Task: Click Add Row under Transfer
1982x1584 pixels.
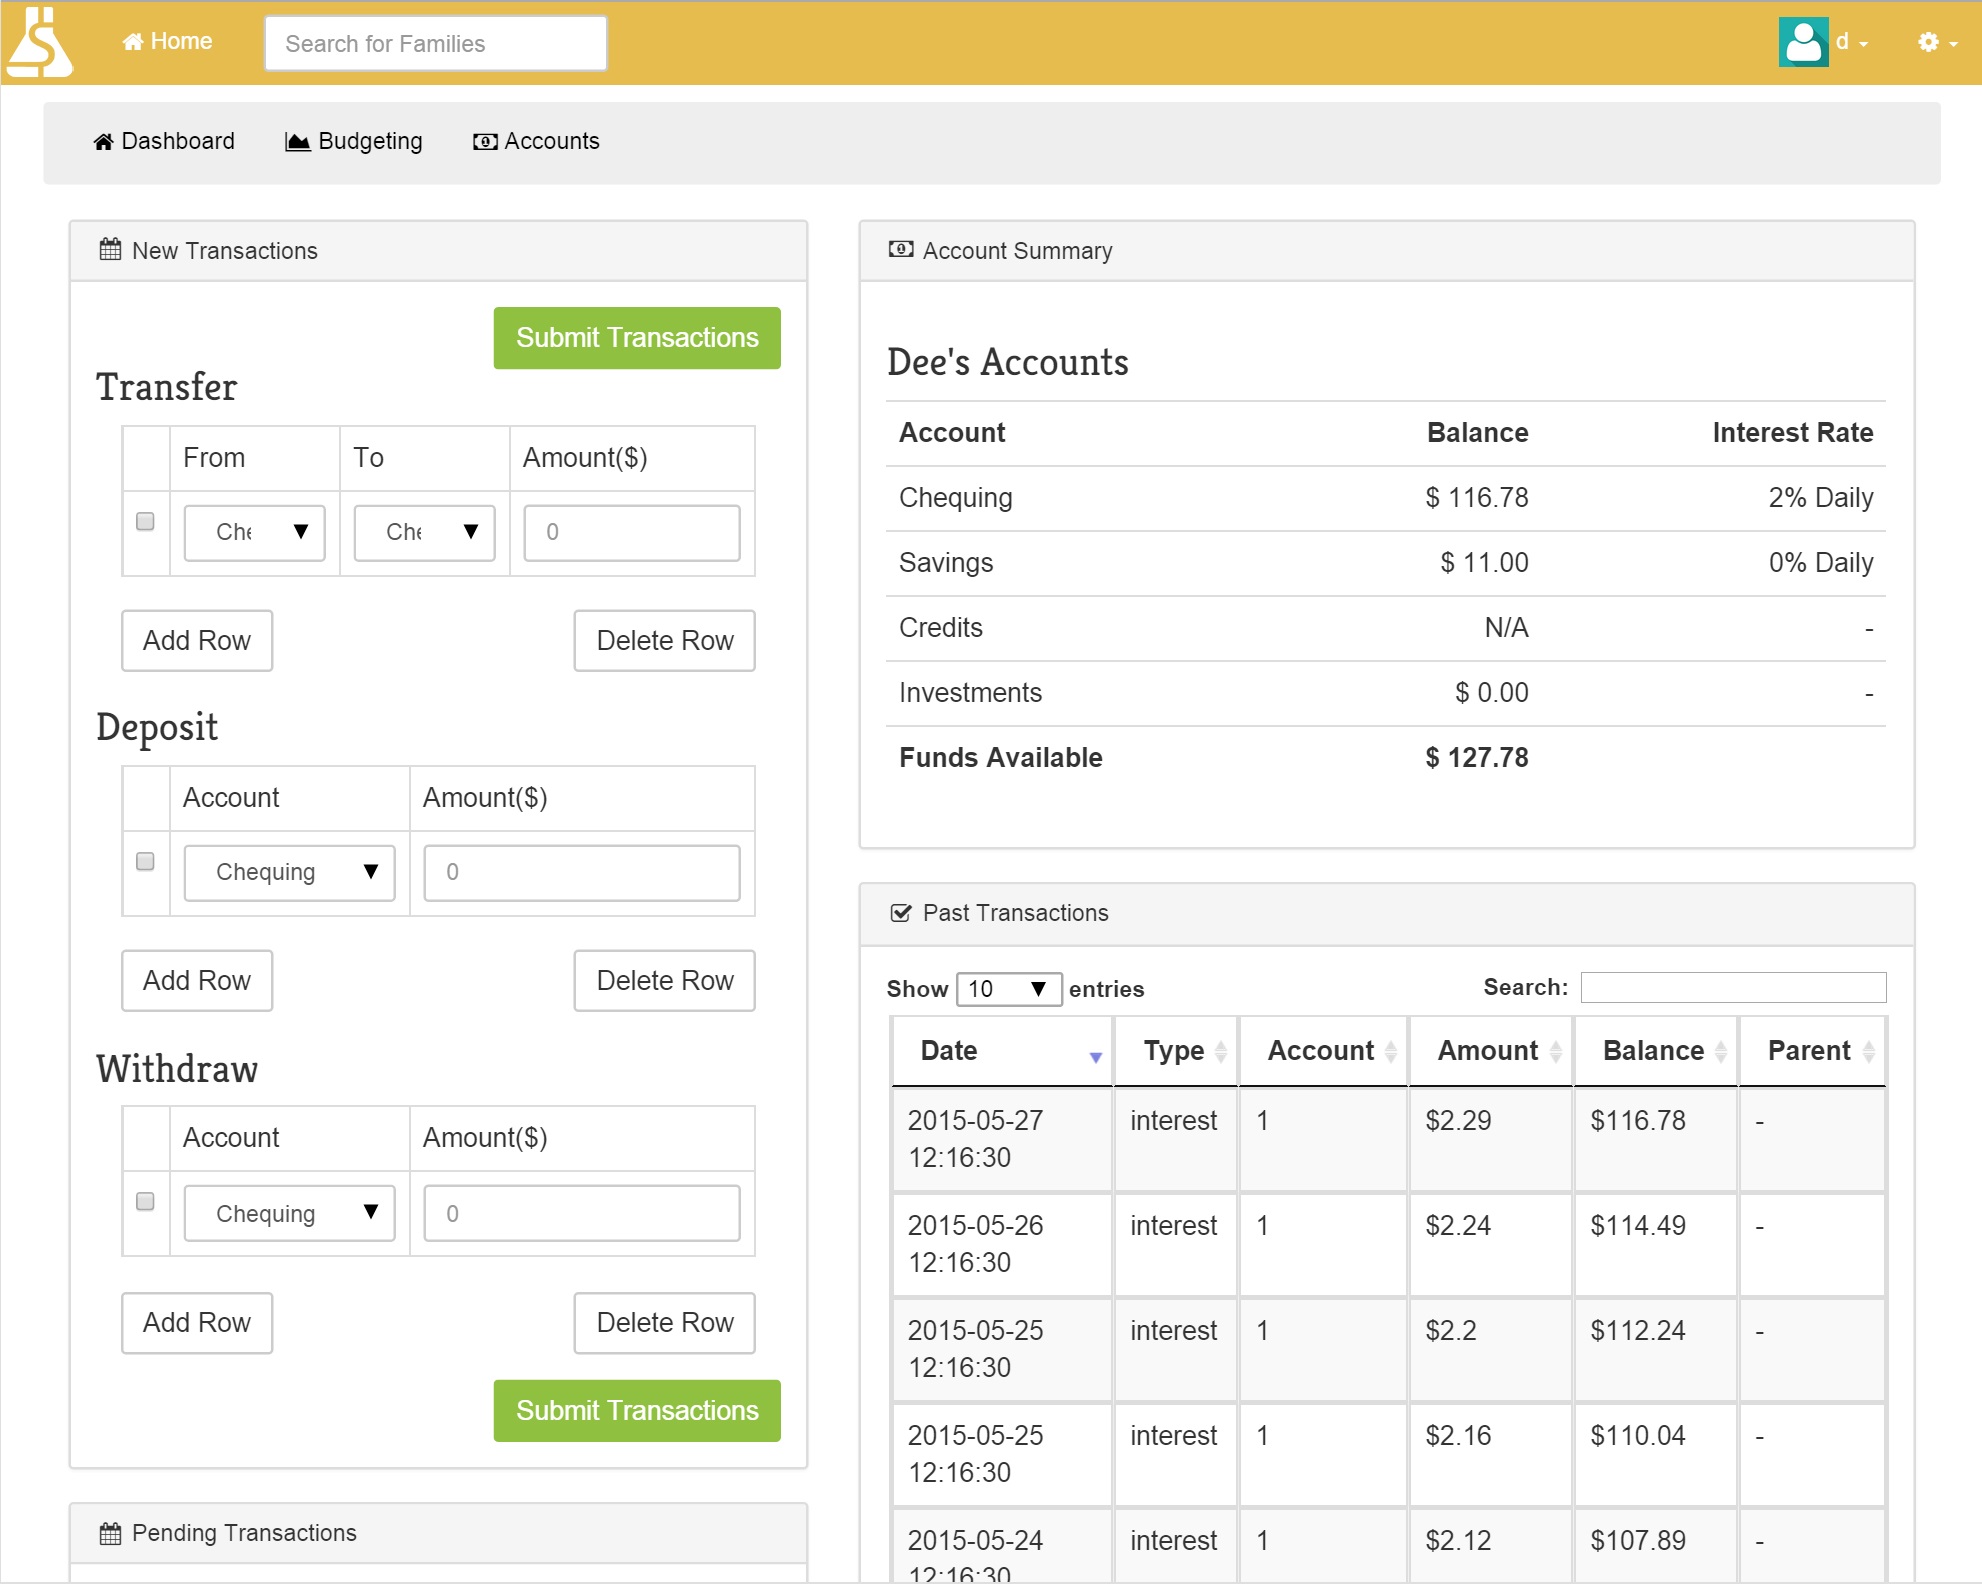Action: pos(197,640)
